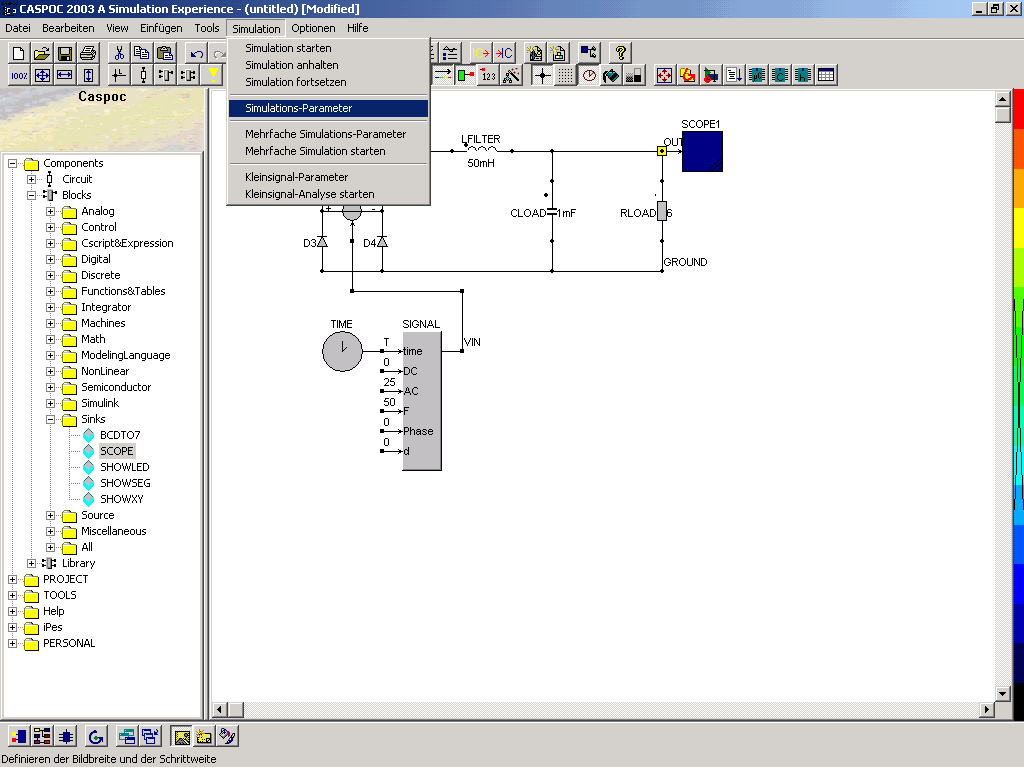The height and width of the screenshot is (768, 1024).
Task: Select the SHOWXY sink block
Action: pyautogui.click(x=121, y=499)
